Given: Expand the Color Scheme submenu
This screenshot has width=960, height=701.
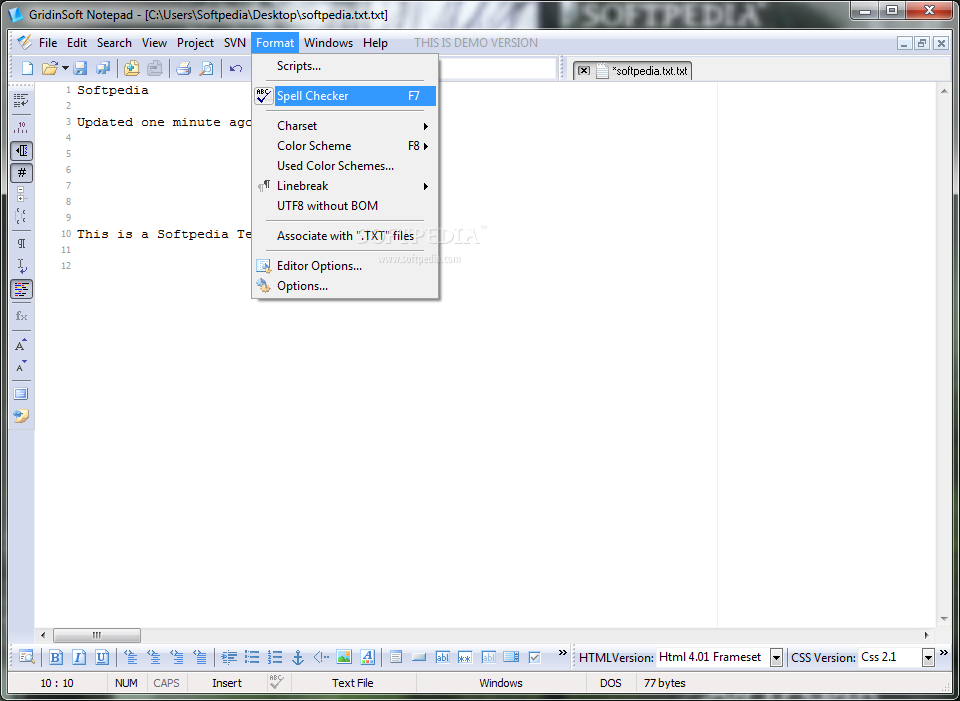Looking at the screenshot, I should [345, 146].
